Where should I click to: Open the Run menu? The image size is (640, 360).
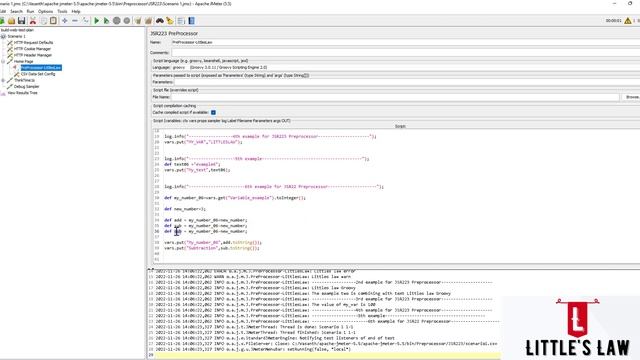[31, 11]
